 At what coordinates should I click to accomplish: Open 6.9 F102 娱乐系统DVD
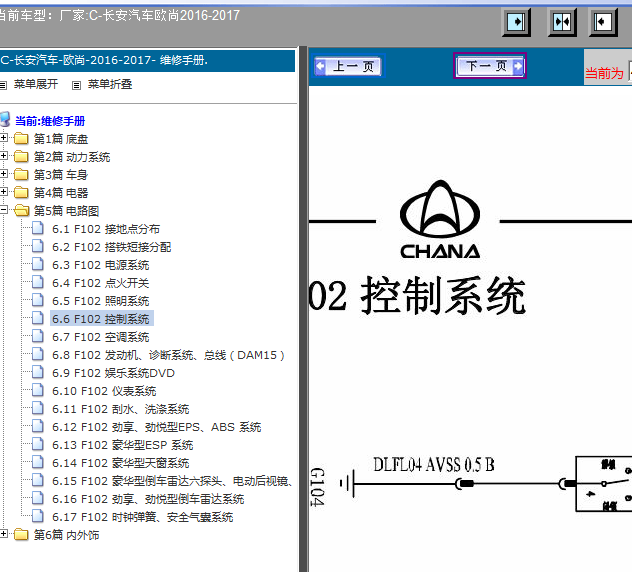(x=113, y=373)
